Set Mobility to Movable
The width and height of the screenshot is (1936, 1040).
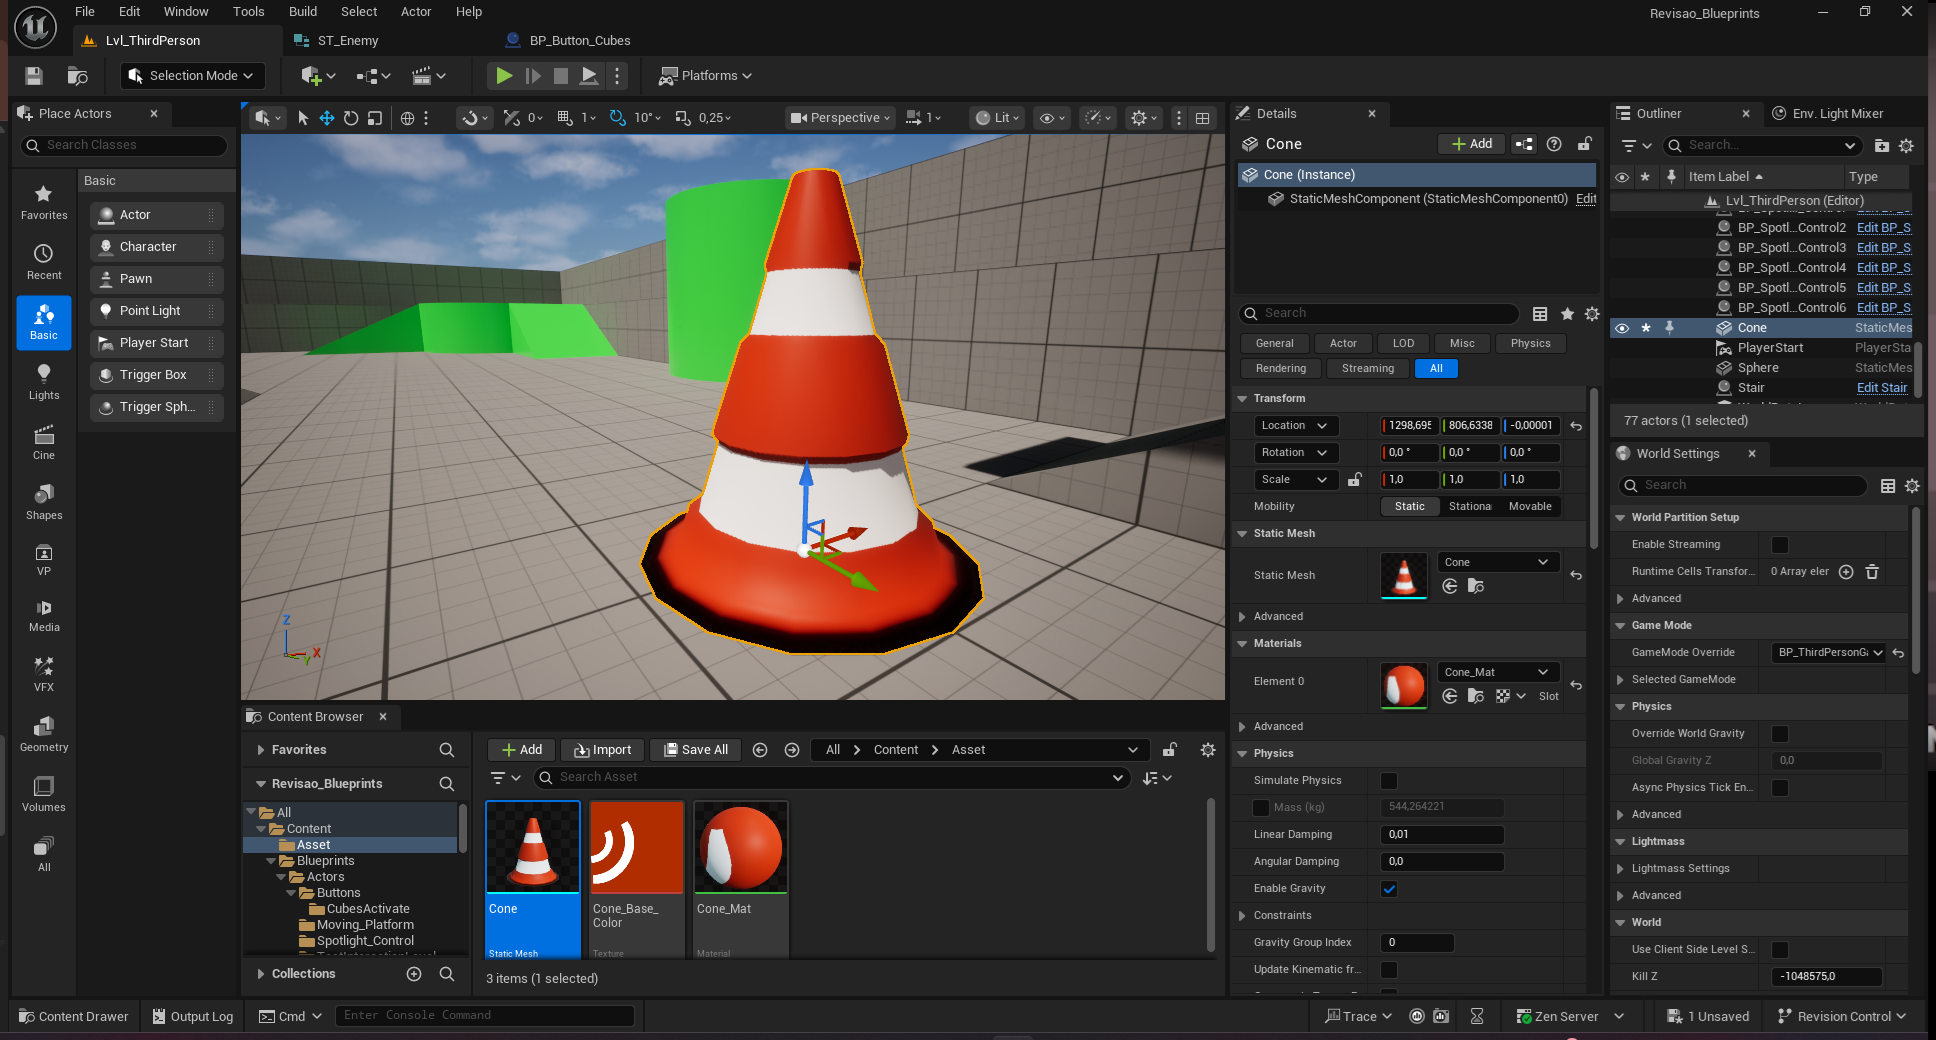pyautogui.click(x=1530, y=507)
